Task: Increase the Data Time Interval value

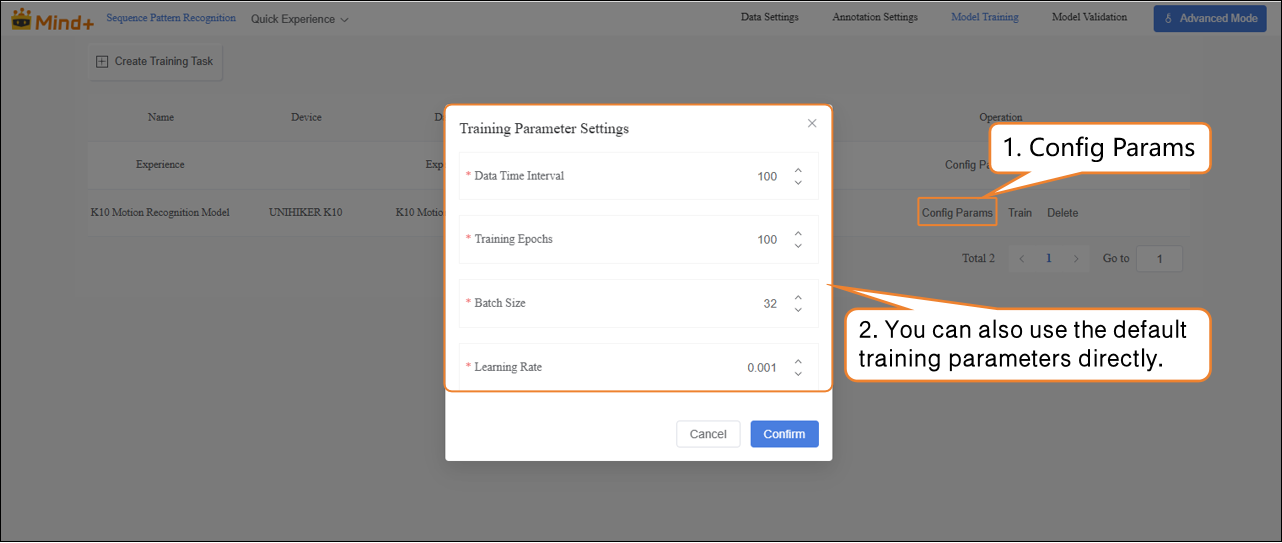Action: (798, 170)
